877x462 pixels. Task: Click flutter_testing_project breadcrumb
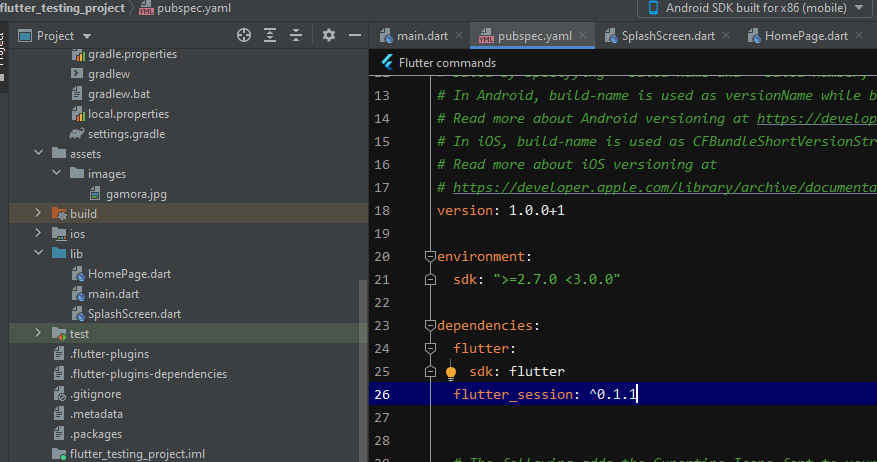(63, 8)
